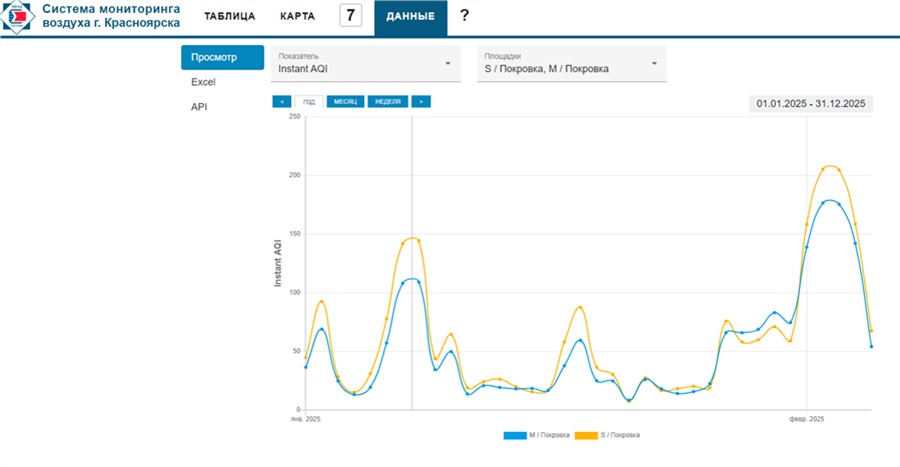Click the Krasnoyarsk air monitoring logo

click(x=18, y=17)
